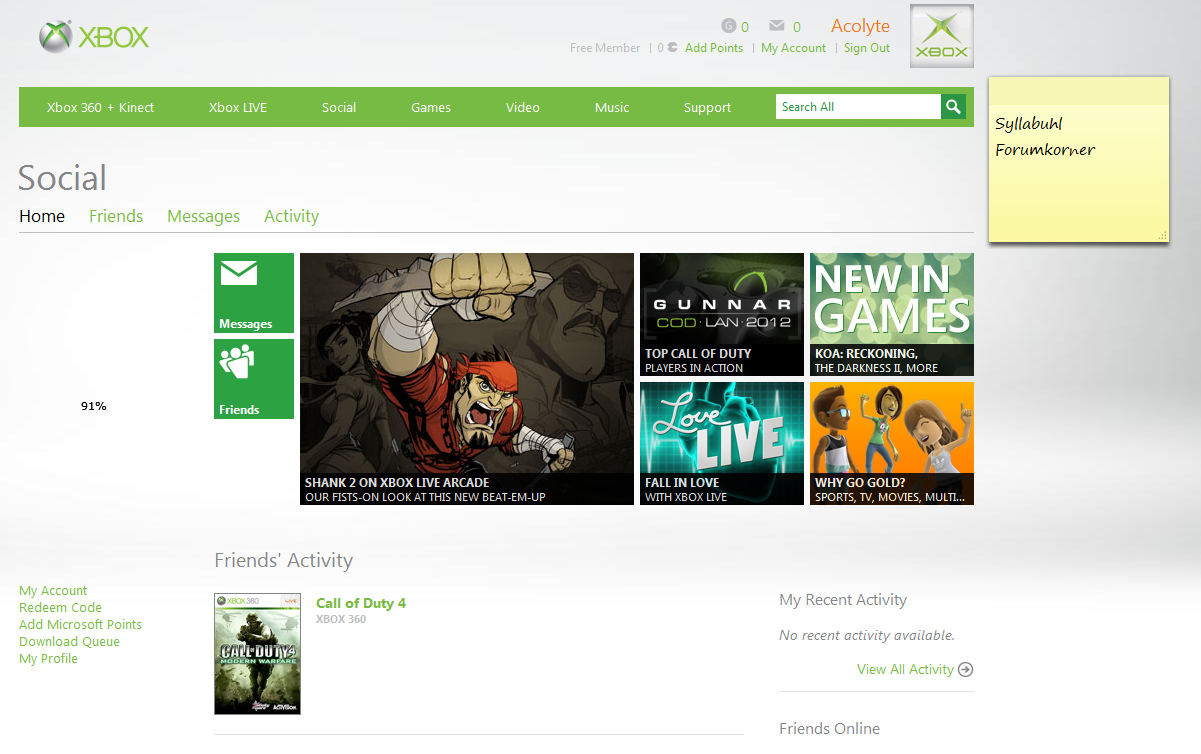Image resolution: width=1201 pixels, height=754 pixels.
Task: Click the yellow sticky note
Action: pos(1079,160)
